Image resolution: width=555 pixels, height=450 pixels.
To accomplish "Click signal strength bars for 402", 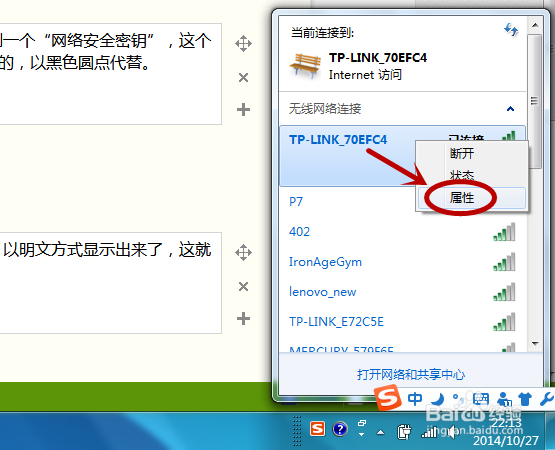I will [x=504, y=232].
